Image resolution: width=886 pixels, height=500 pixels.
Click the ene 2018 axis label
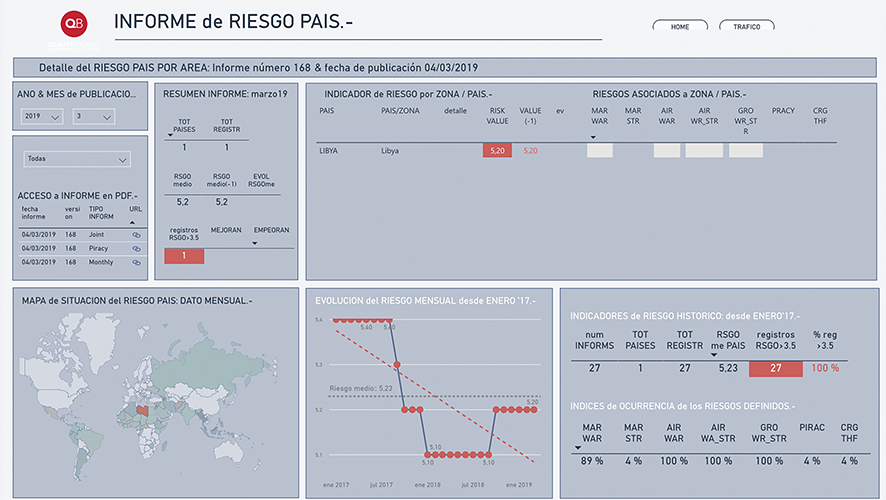click(x=427, y=485)
